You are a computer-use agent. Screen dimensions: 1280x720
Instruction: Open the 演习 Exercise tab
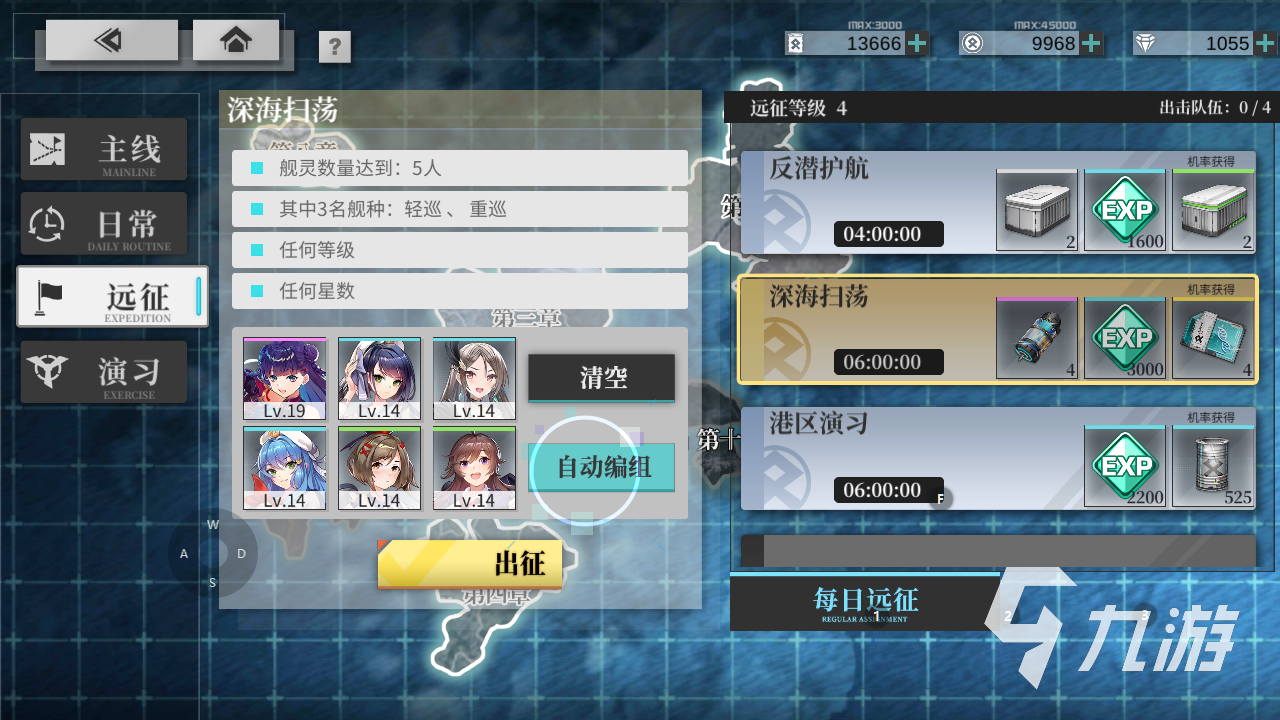click(104, 372)
